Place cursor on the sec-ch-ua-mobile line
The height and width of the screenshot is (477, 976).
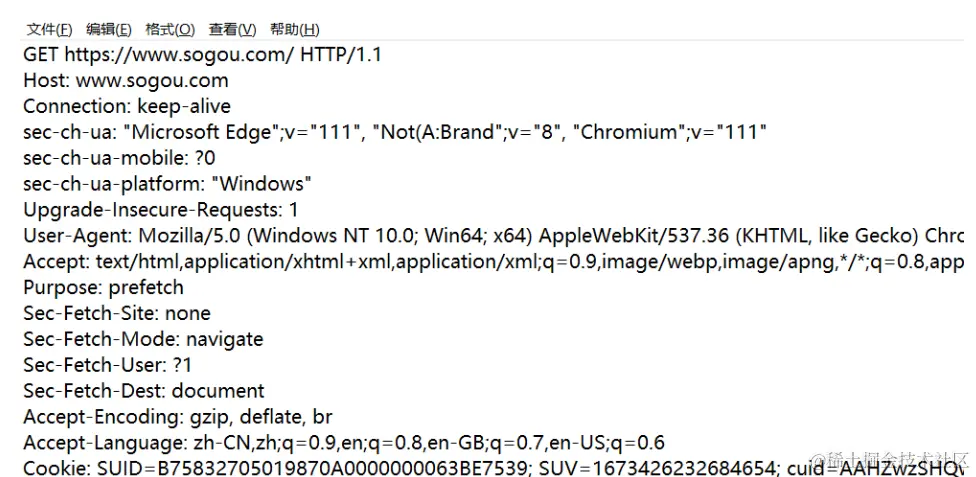coord(120,158)
